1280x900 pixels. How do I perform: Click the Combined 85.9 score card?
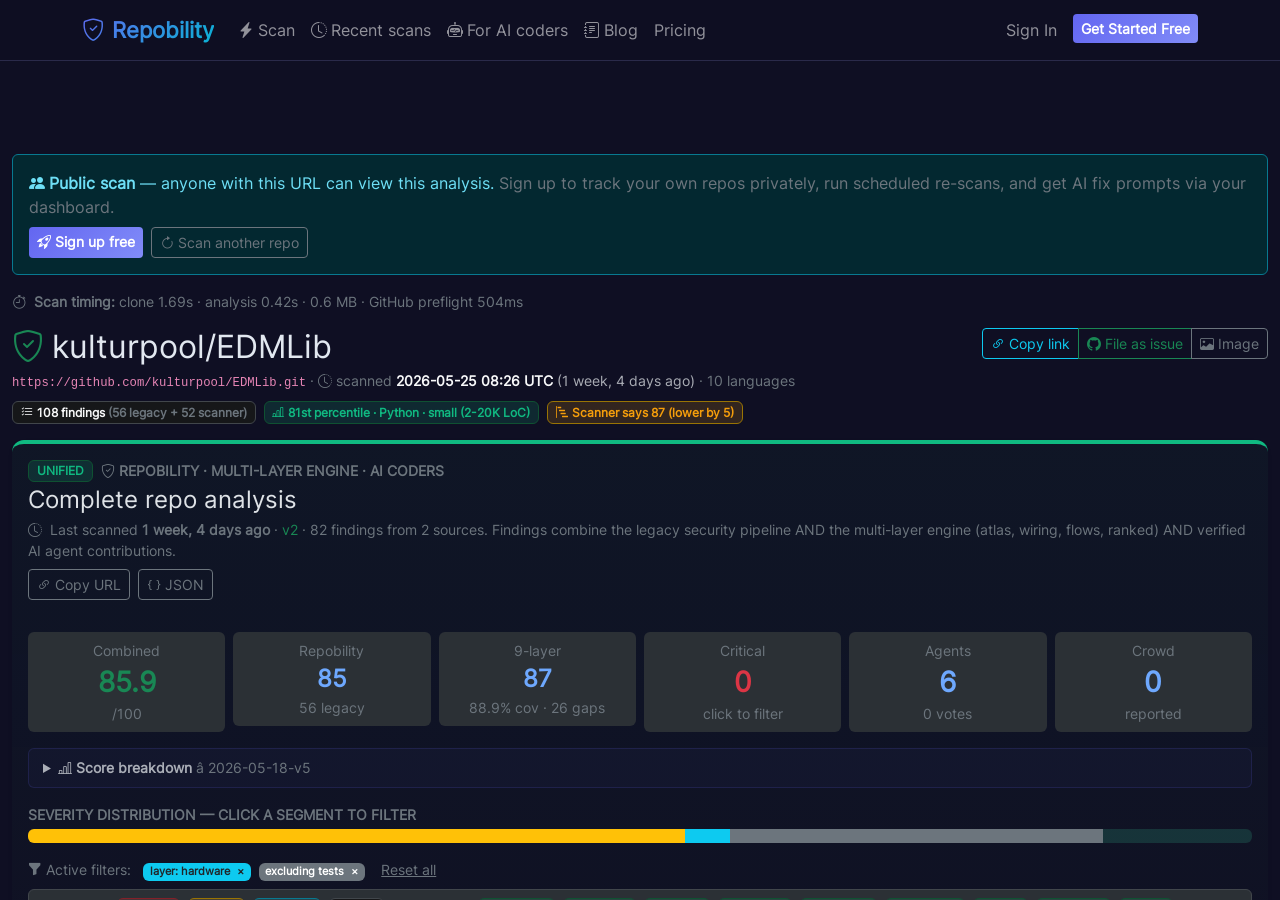pyautogui.click(x=126, y=682)
